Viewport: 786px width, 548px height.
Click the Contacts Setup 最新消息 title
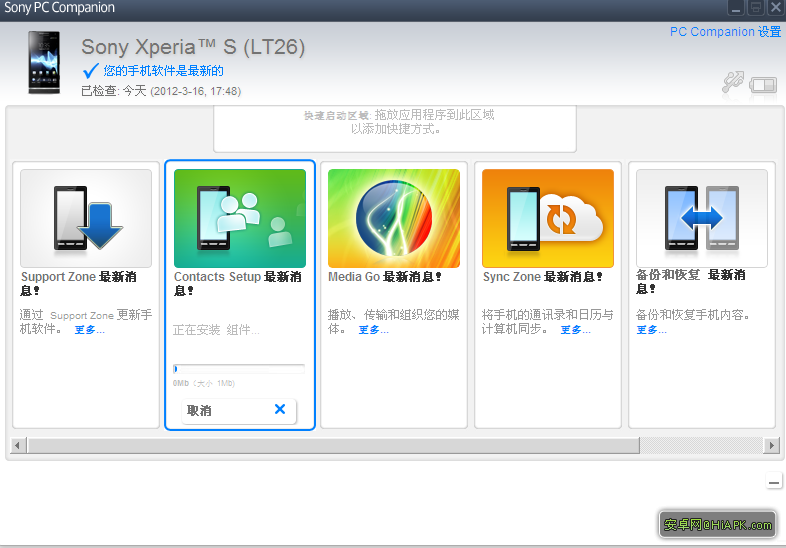point(237,283)
